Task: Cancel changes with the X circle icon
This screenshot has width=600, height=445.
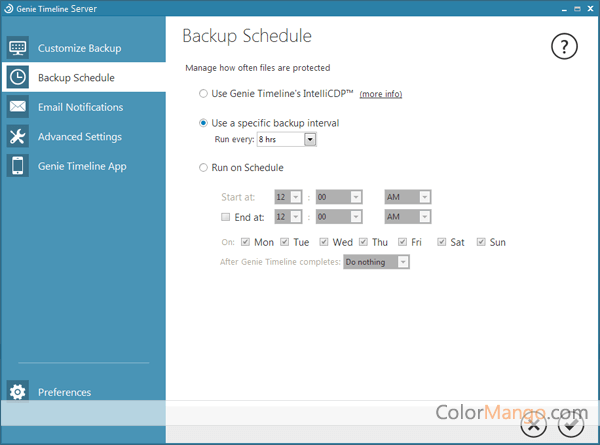Action: click(535, 424)
